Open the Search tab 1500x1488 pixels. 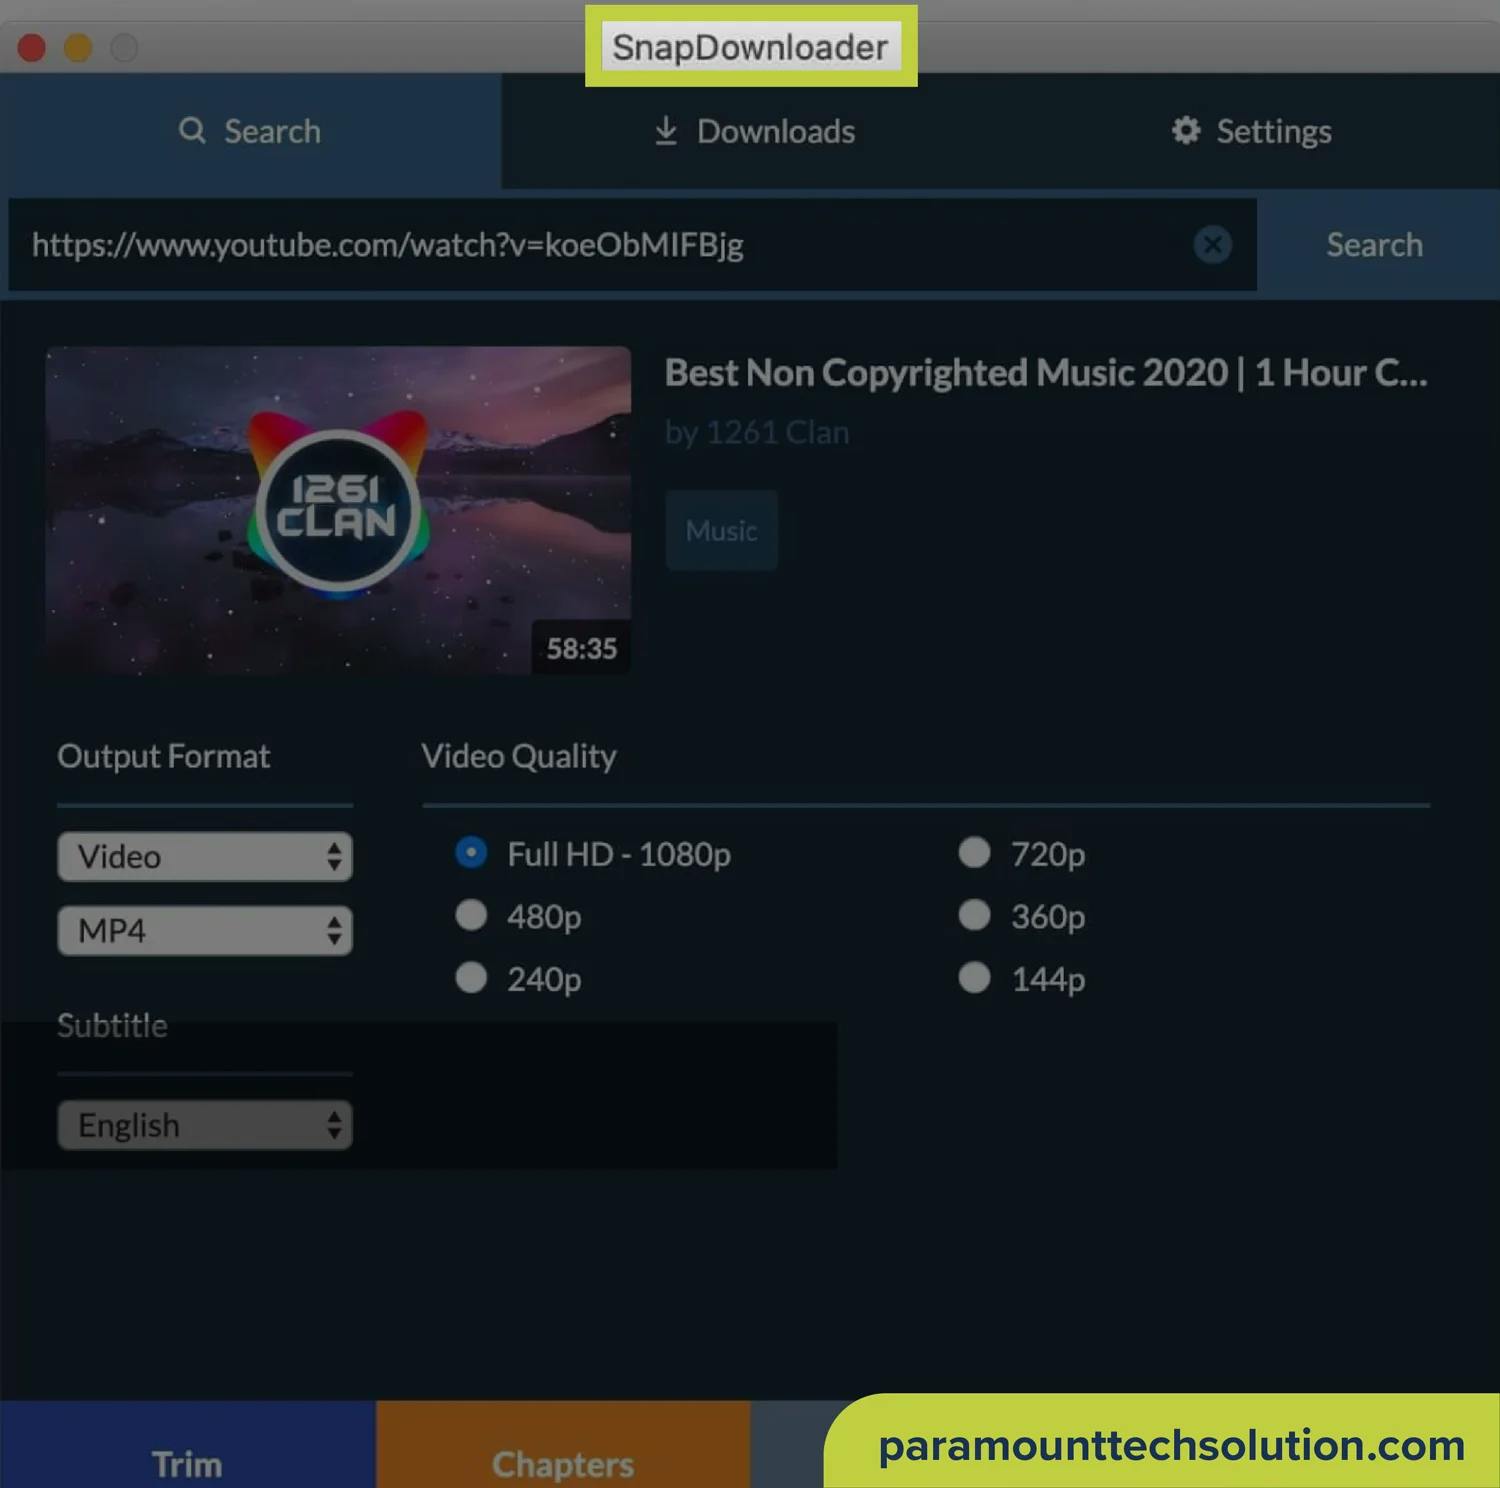click(250, 131)
